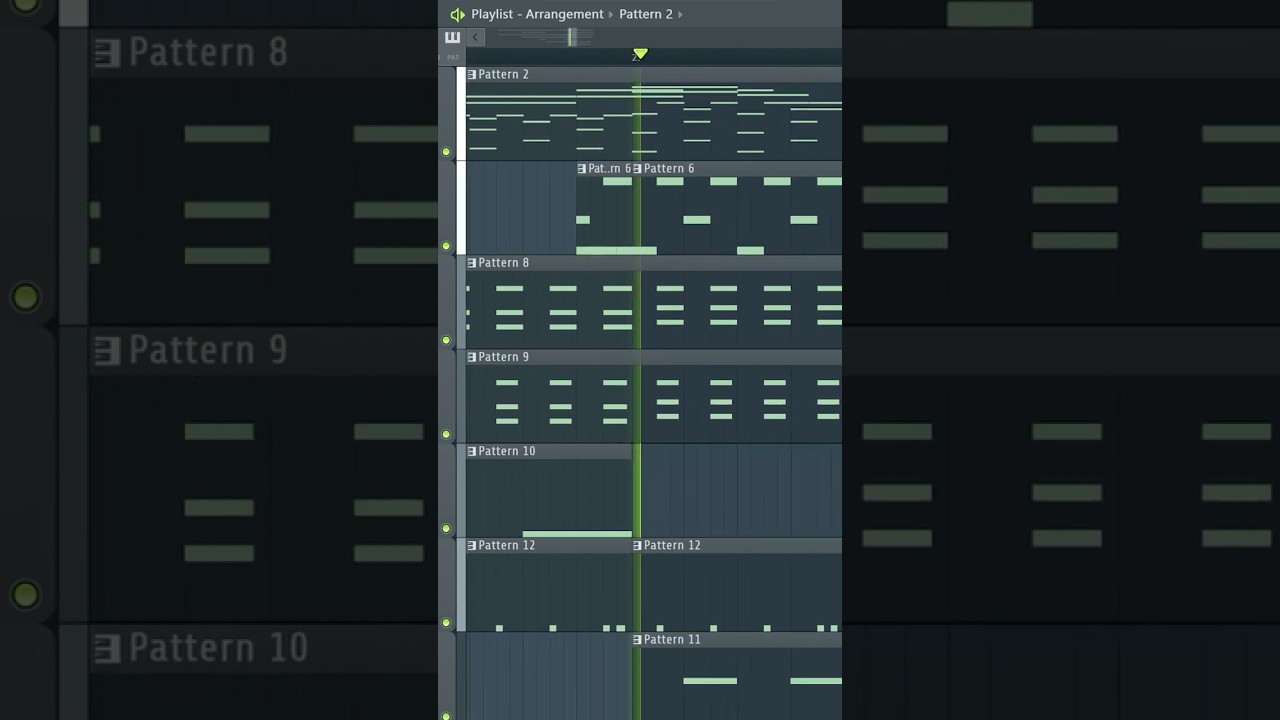Click the piano keys icon in playlist toolbar
The width and height of the screenshot is (1280, 720).
(x=452, y=37)
